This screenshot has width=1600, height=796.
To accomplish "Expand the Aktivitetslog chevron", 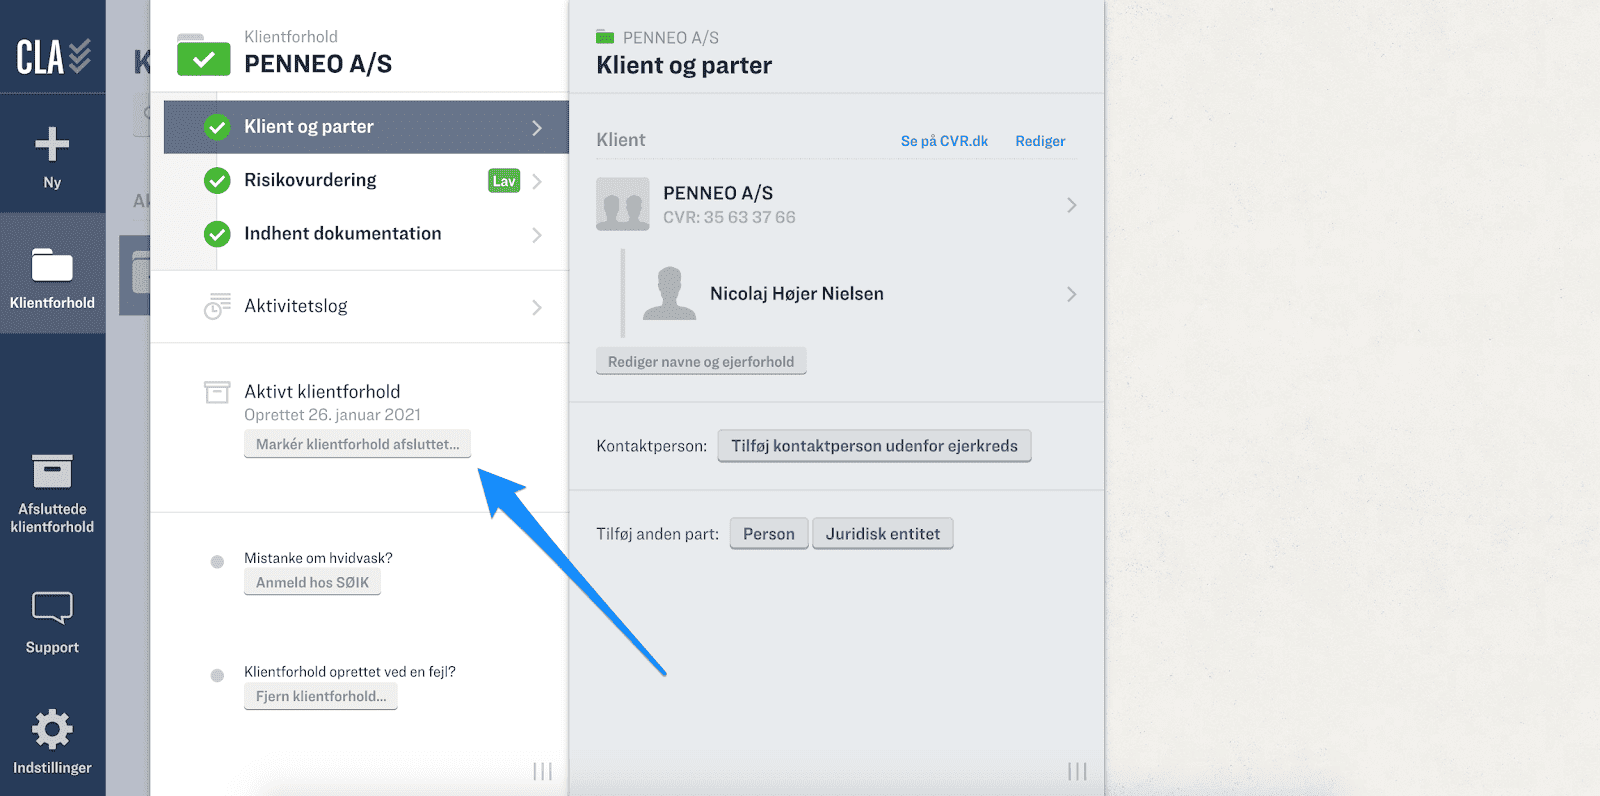I will (x=537, y=307).
